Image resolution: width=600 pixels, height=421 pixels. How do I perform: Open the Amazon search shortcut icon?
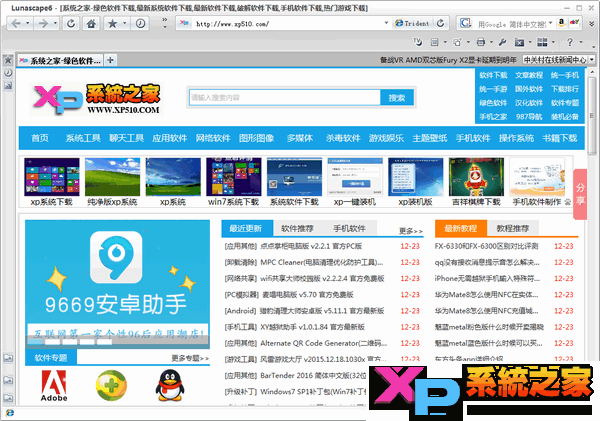pyautogui.click(x=561, y=22)
